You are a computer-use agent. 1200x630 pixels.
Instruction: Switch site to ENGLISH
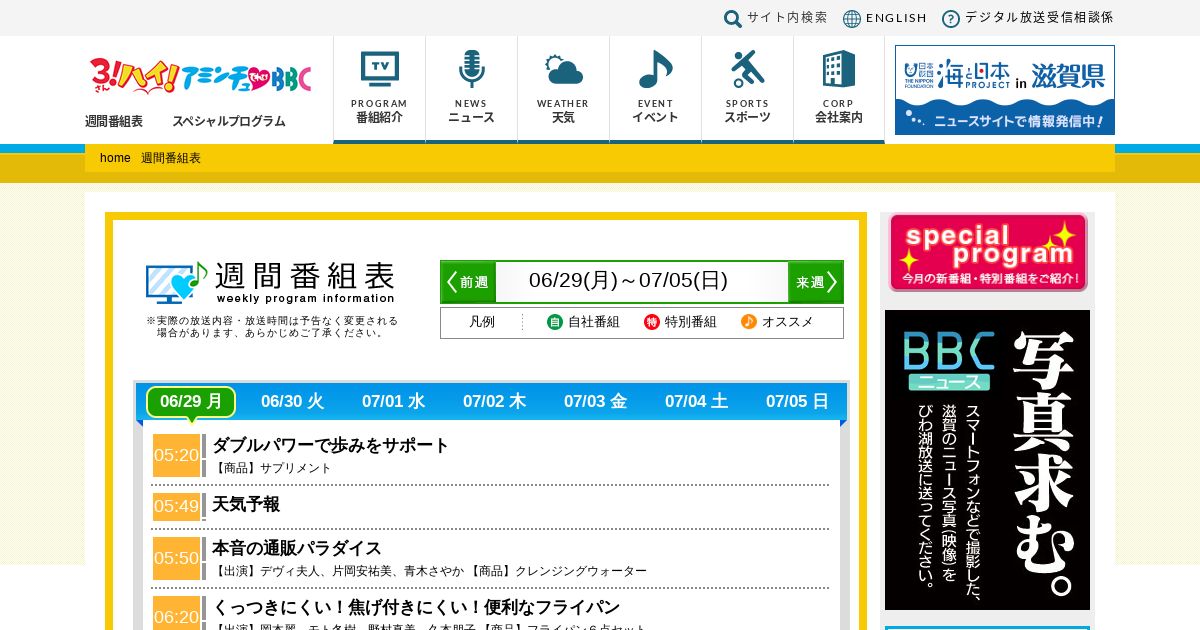point(896,18)
